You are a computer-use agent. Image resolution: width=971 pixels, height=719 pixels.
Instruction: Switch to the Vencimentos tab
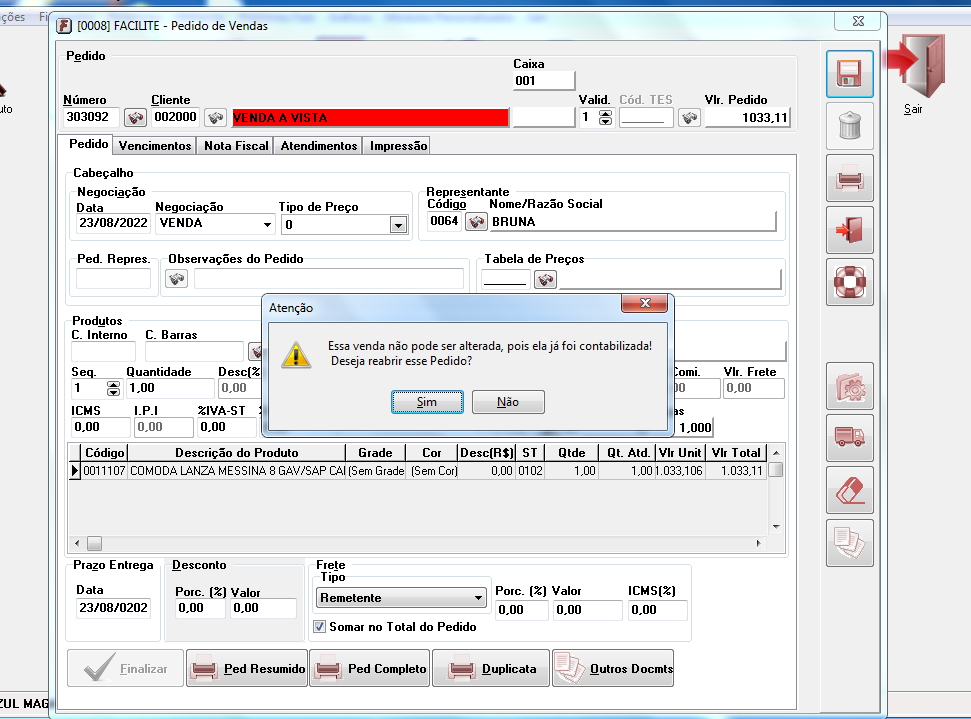click(155, 146)
